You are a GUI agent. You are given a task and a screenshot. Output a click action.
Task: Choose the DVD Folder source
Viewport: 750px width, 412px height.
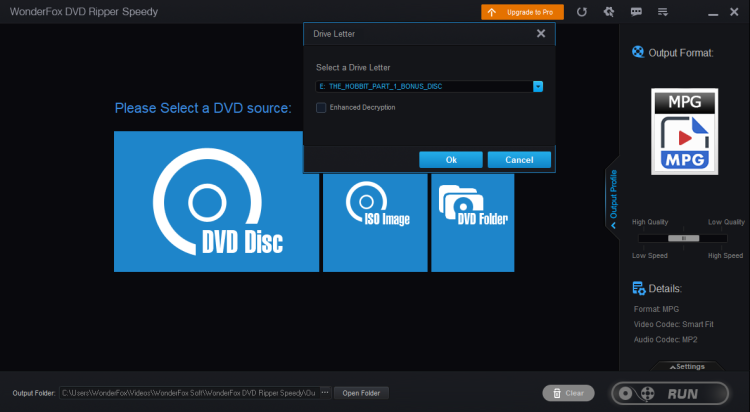point(472,222)
